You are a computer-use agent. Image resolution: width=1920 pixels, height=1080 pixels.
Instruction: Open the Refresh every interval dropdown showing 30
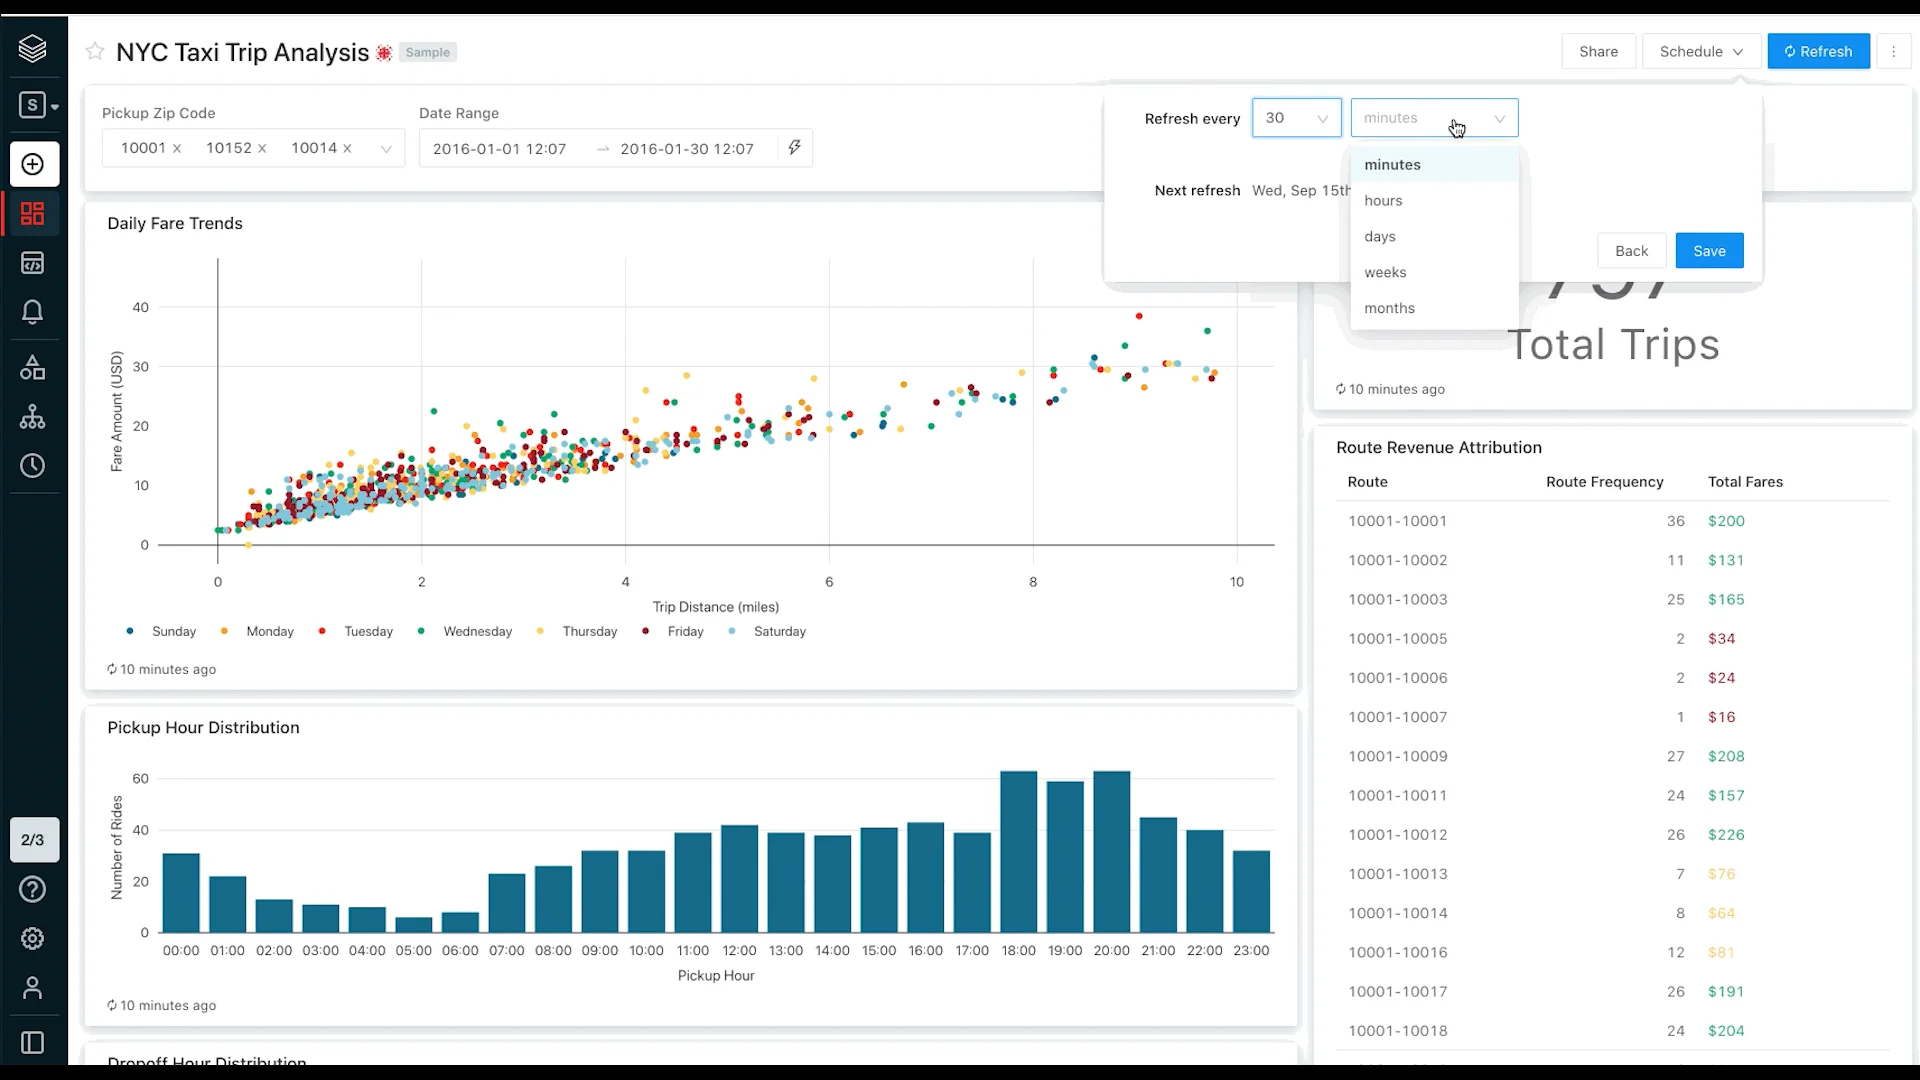tap(1297, 117)
